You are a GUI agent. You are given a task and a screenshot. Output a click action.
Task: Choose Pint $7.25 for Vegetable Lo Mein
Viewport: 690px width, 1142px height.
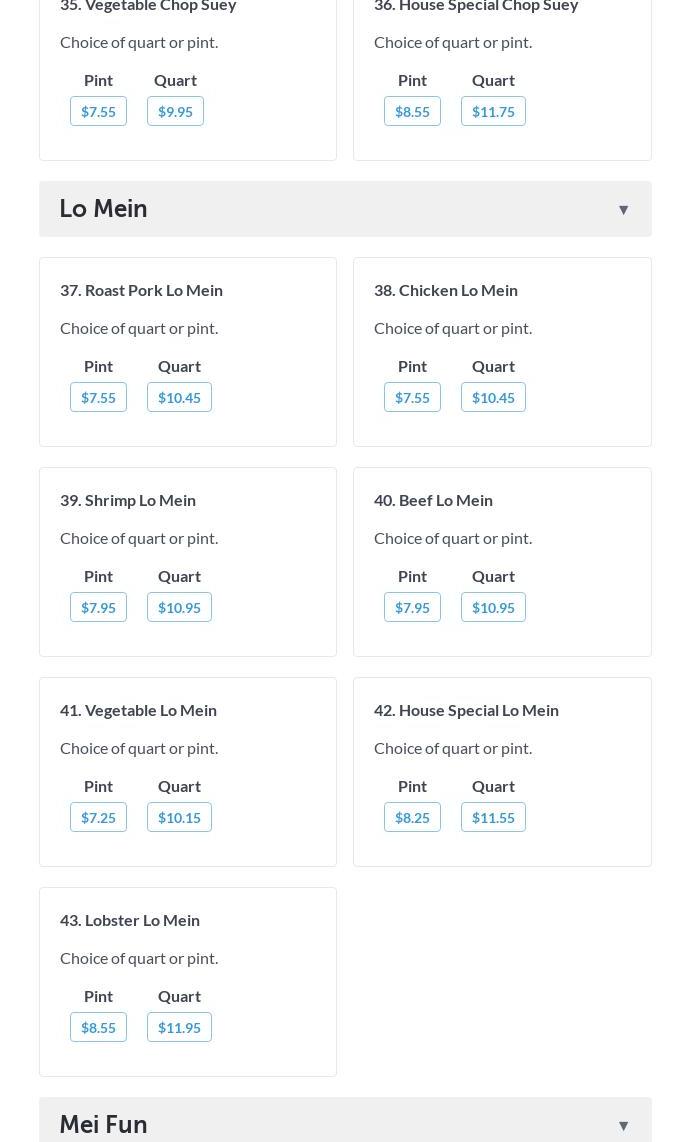click(x=98, y=817)
